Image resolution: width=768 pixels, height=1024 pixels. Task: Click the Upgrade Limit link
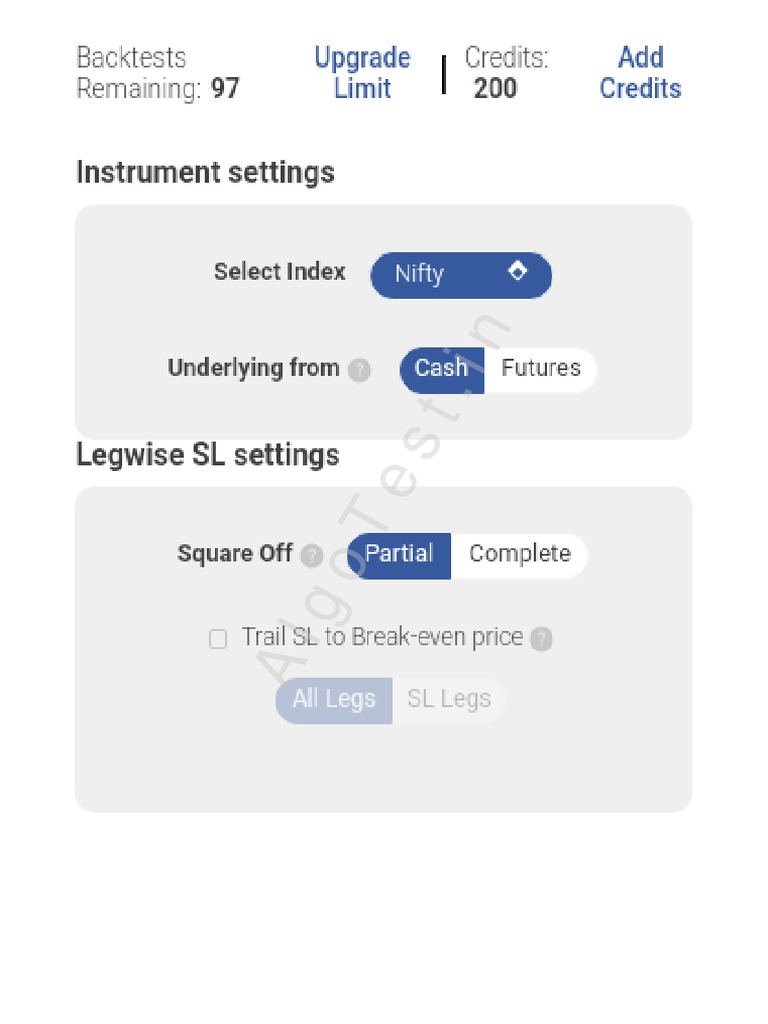(x=362, y=73)
